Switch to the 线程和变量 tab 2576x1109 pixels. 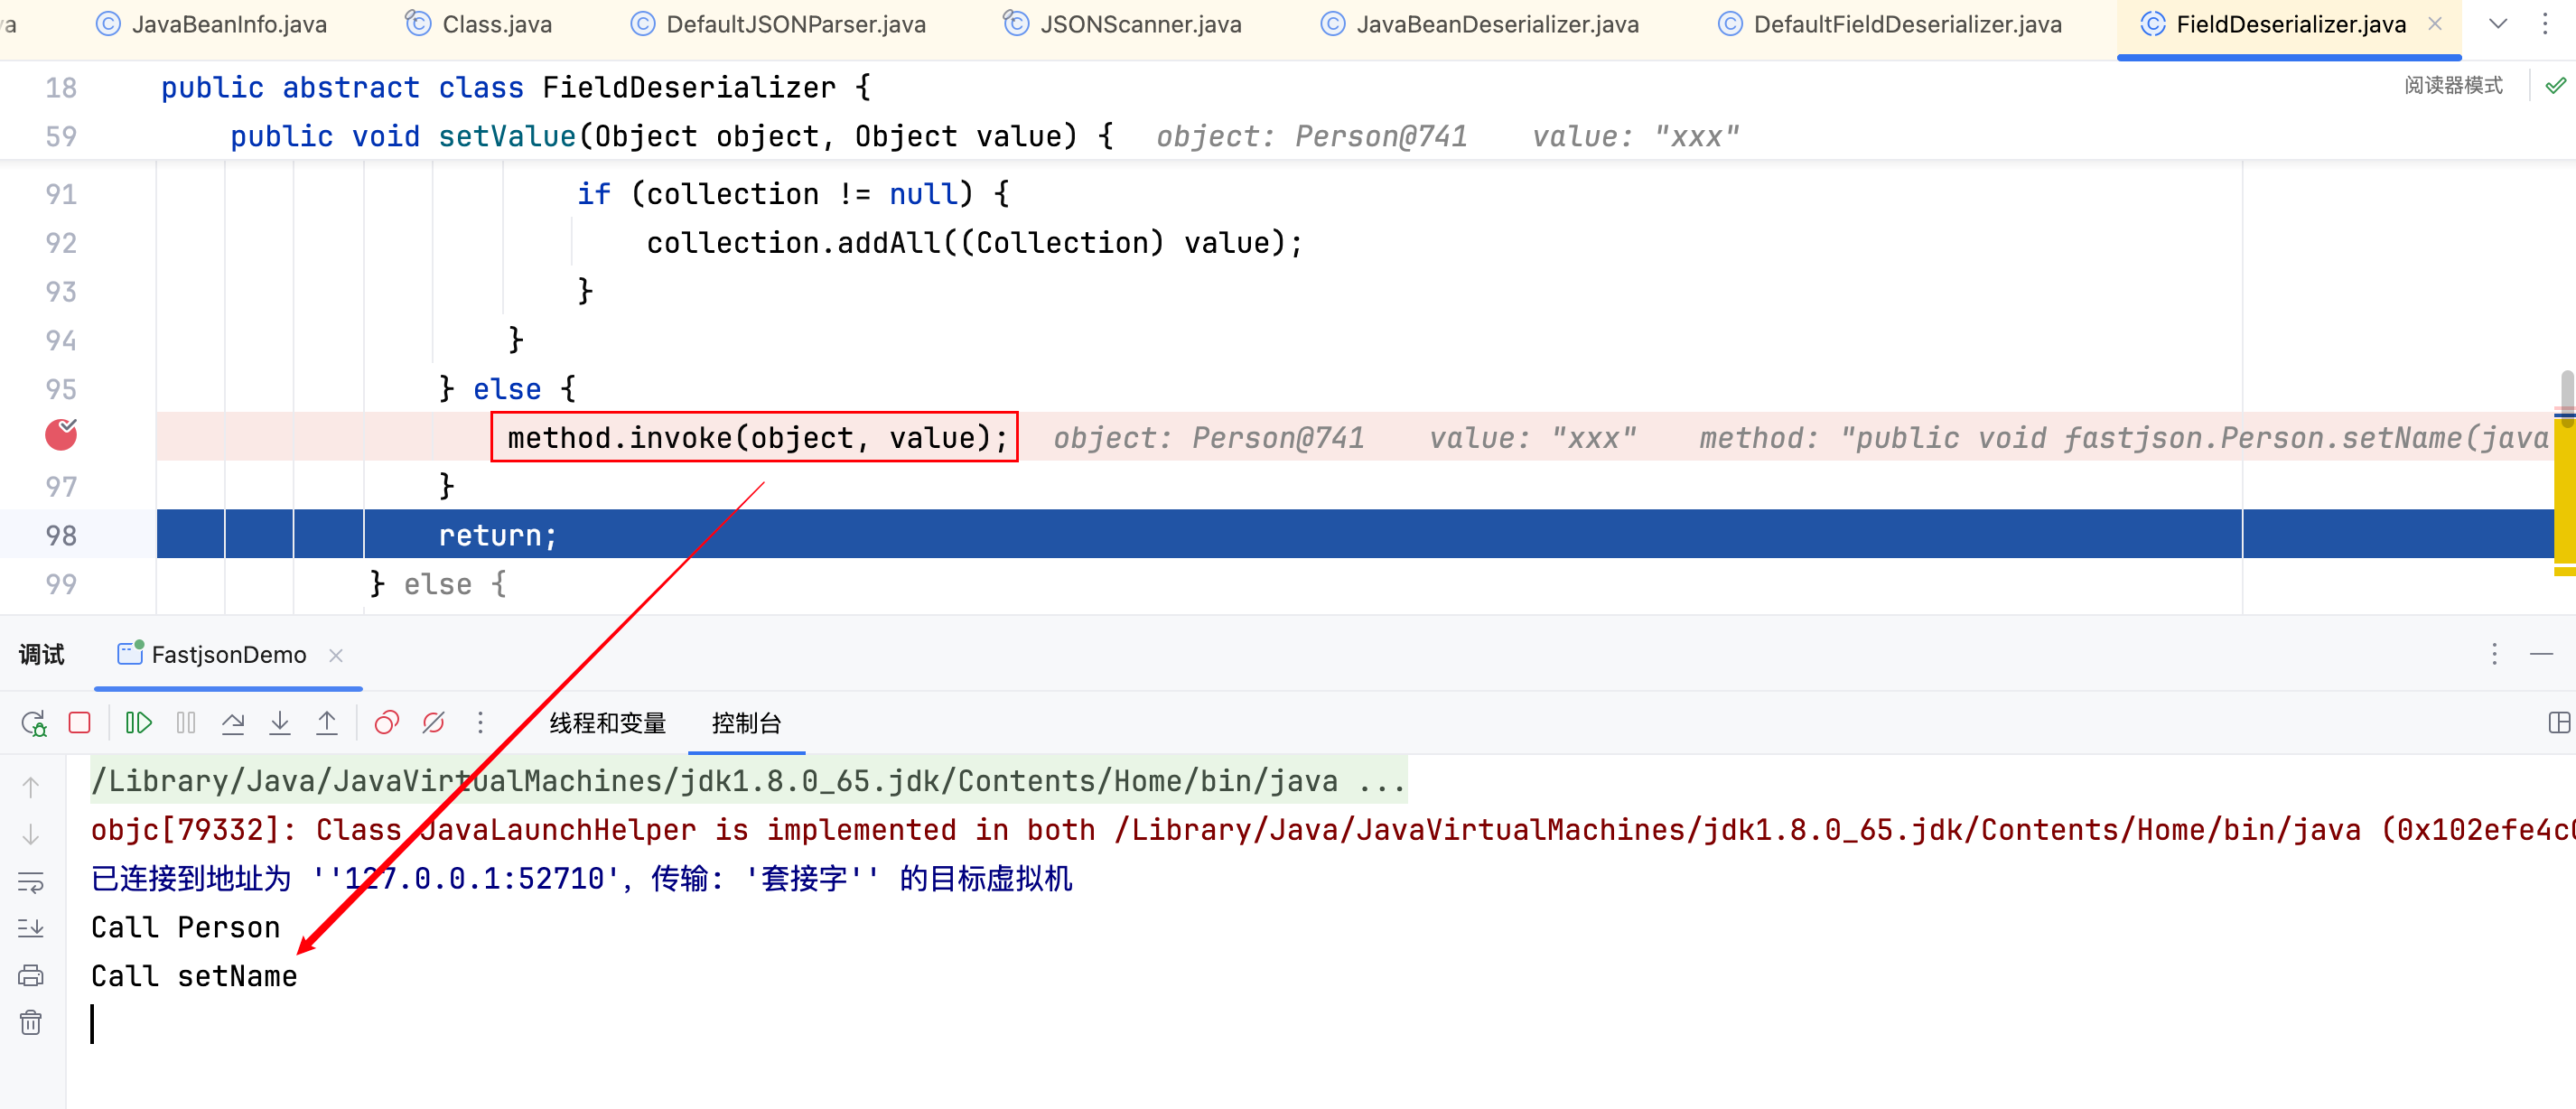click(607, 723)
